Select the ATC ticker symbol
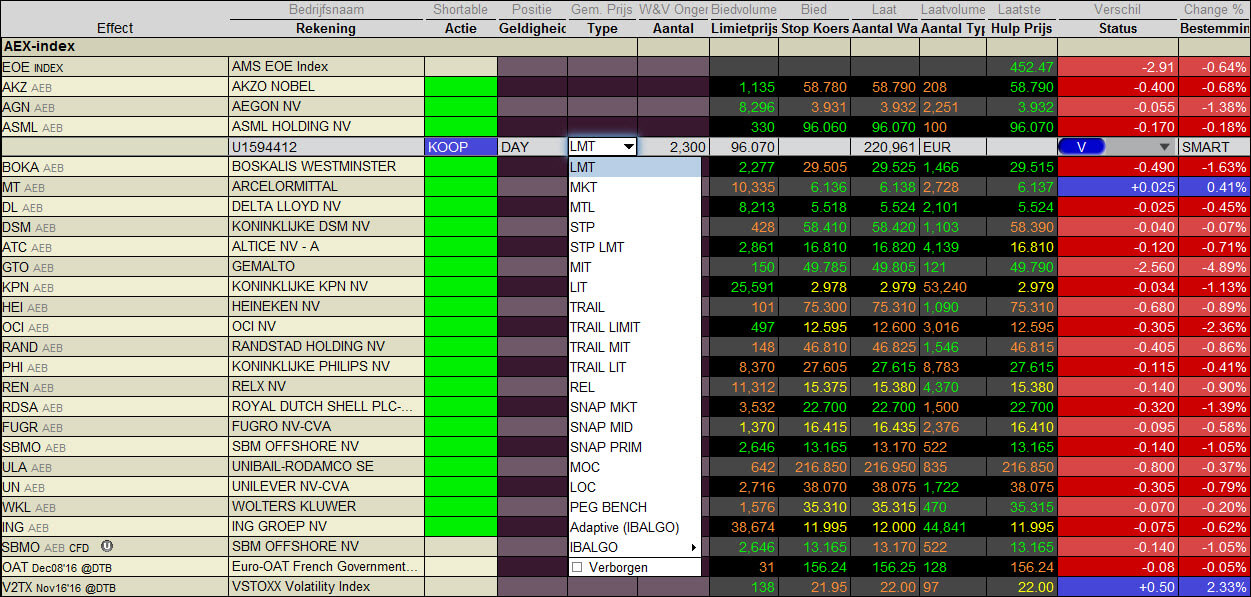Image resolution: width=1251 pixels, height=597 pixels. pyautogui.click(x=15, y=247)
